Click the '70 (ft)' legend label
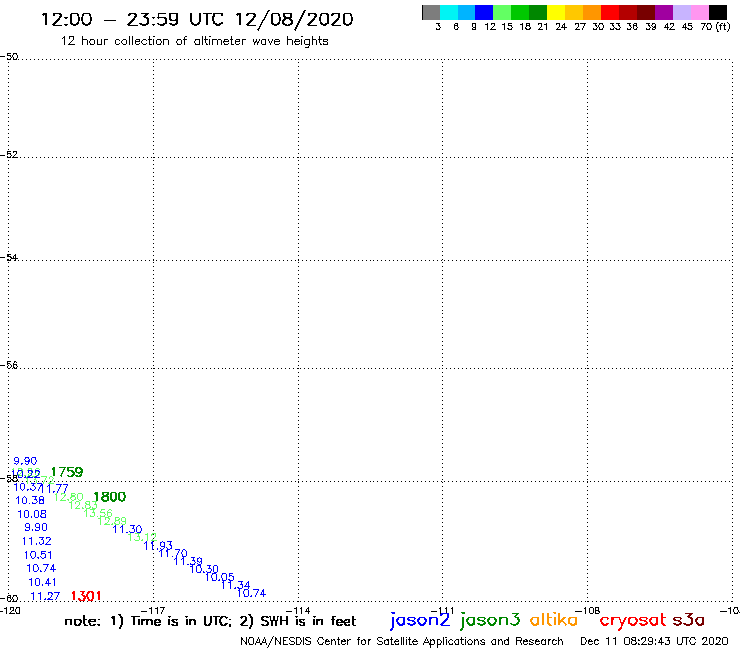The image size is (740, 650). 715,27
